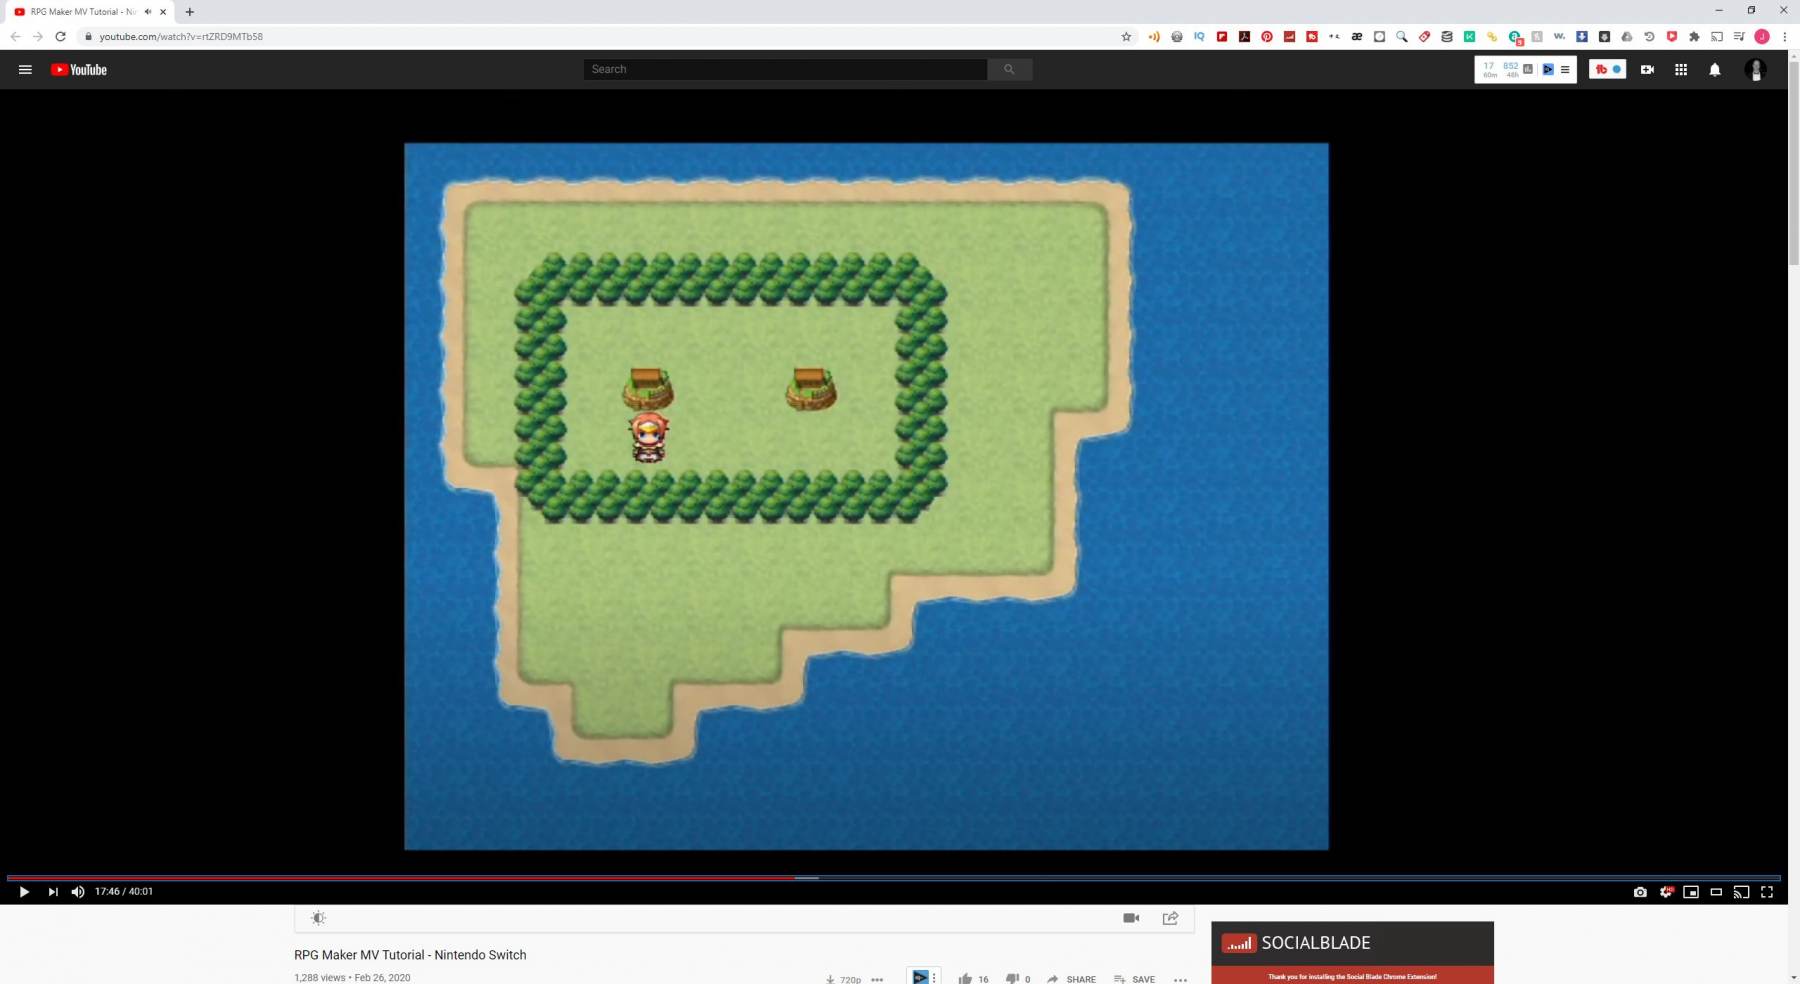
Task: Select the RPG Maker MV Tutorial tab
Action: (82, 12)
